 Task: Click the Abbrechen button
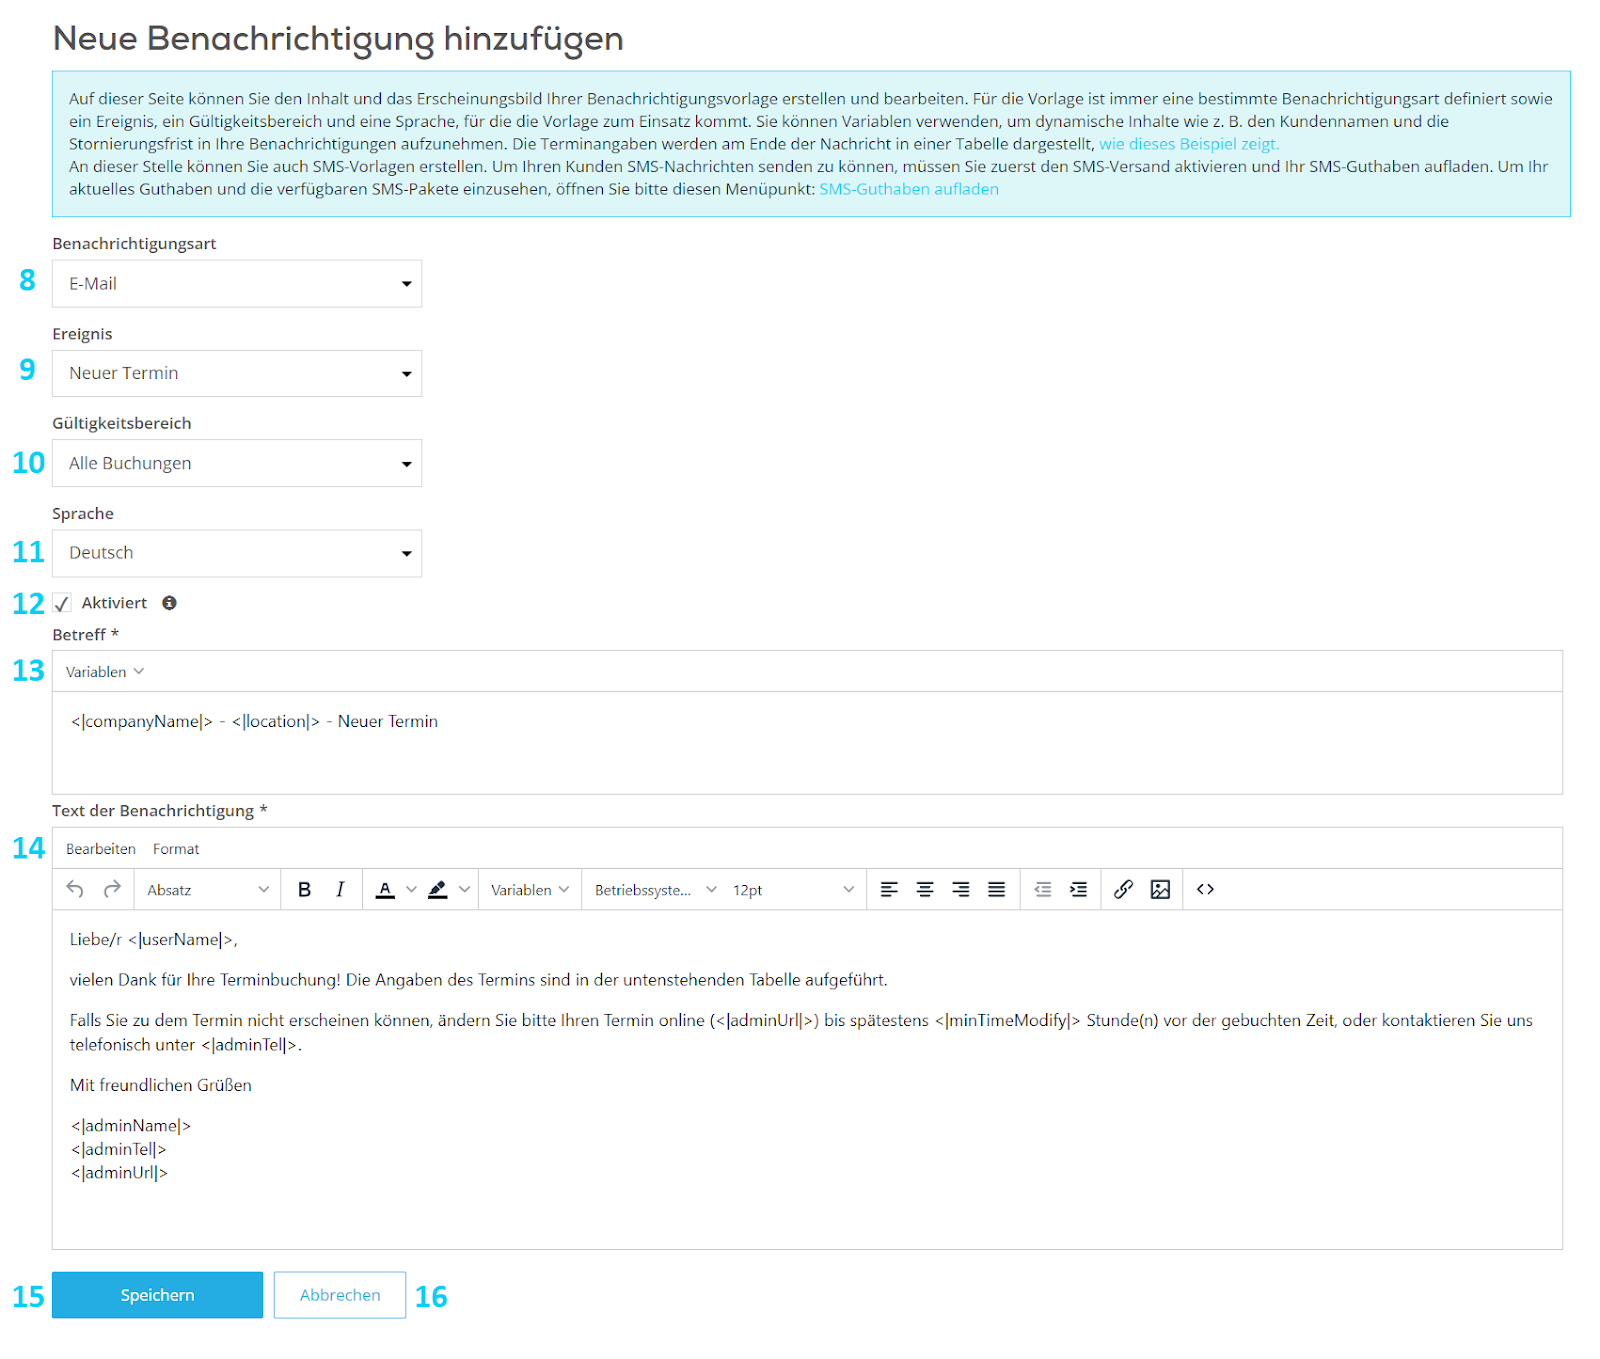click(340, 1295)
